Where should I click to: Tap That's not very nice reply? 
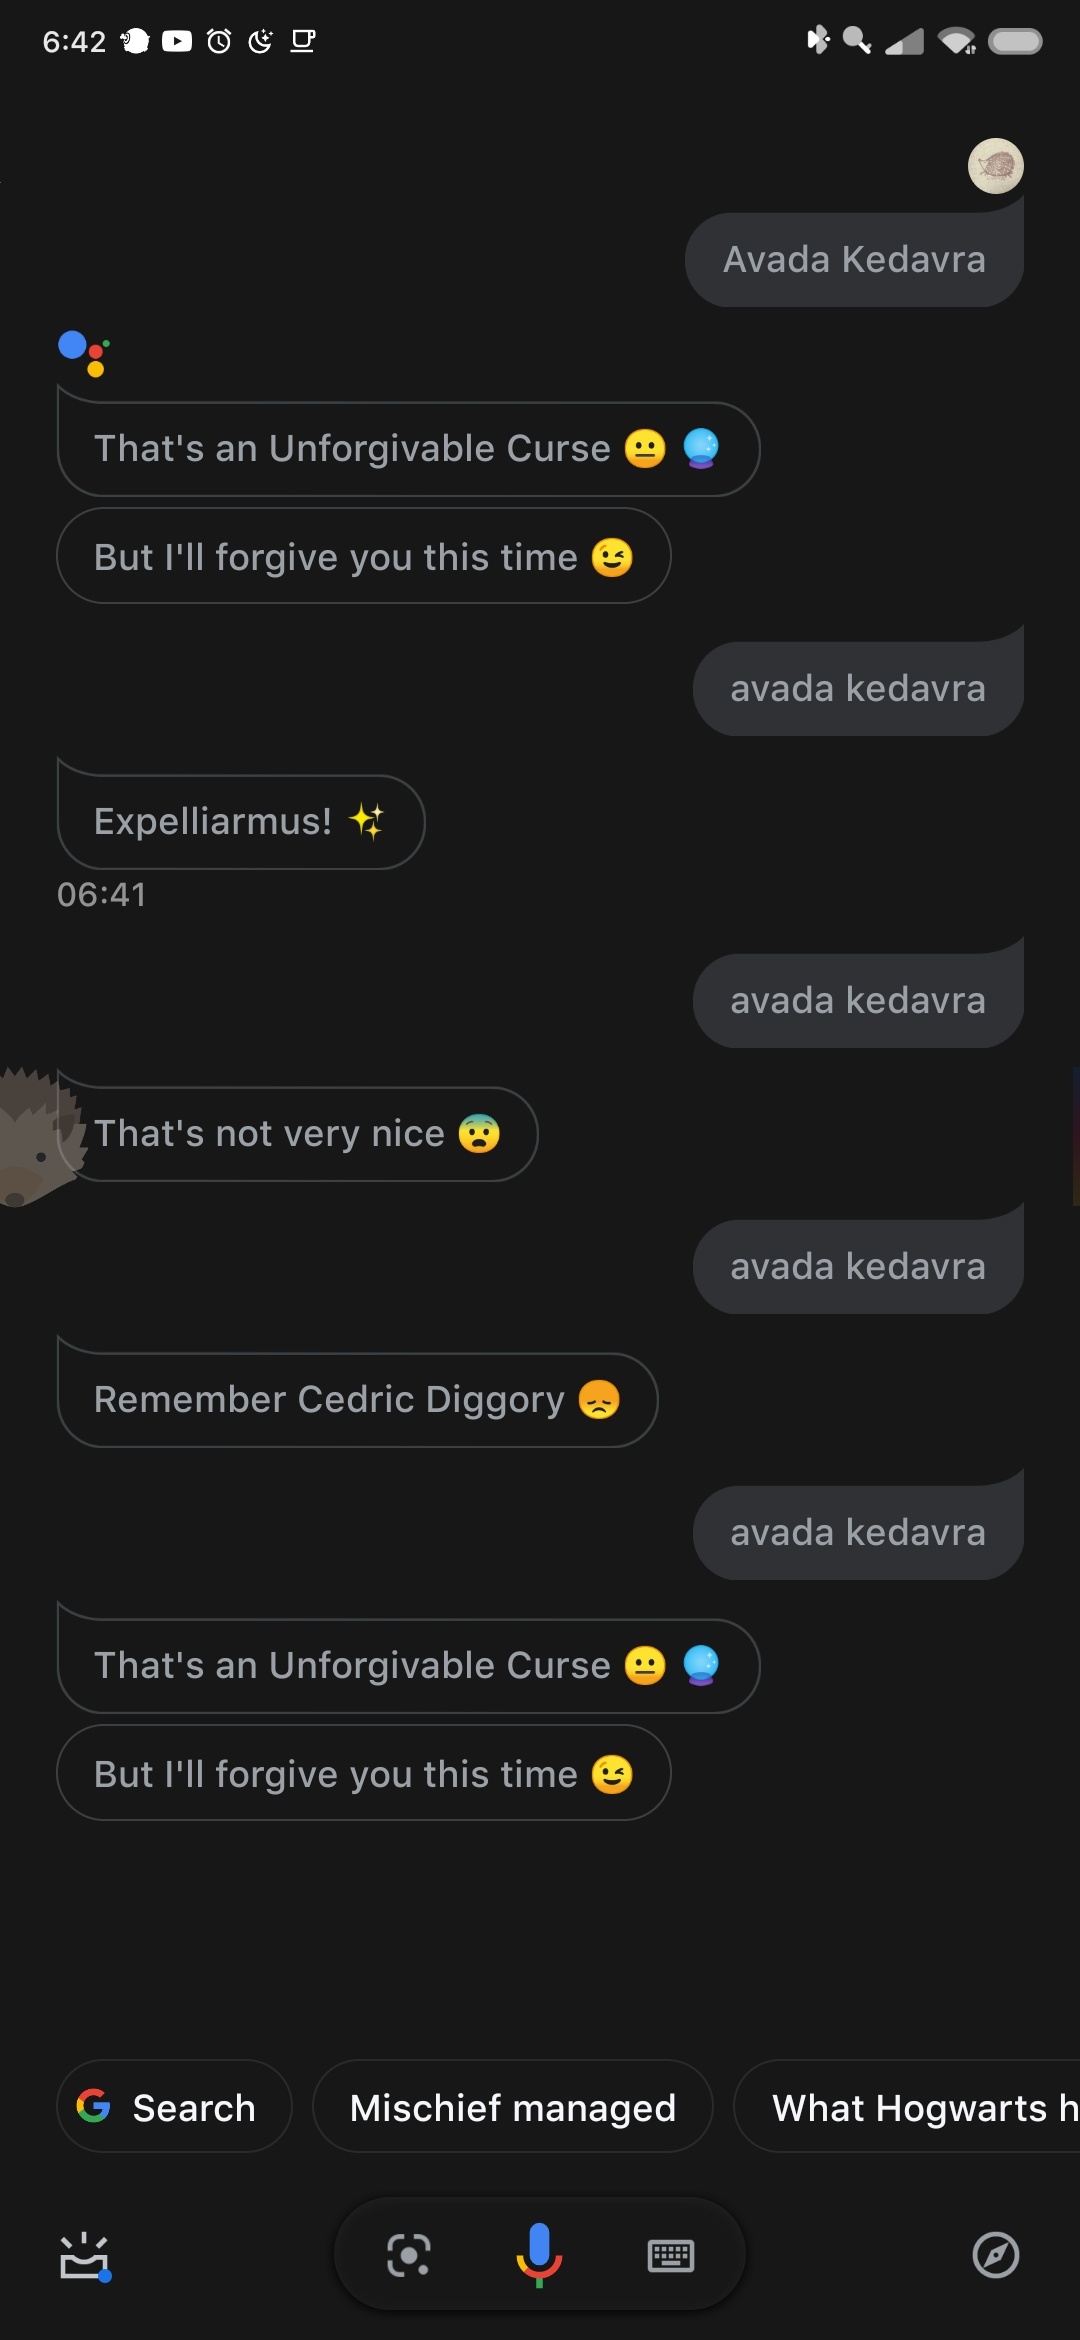click(x=297, y=1133)
